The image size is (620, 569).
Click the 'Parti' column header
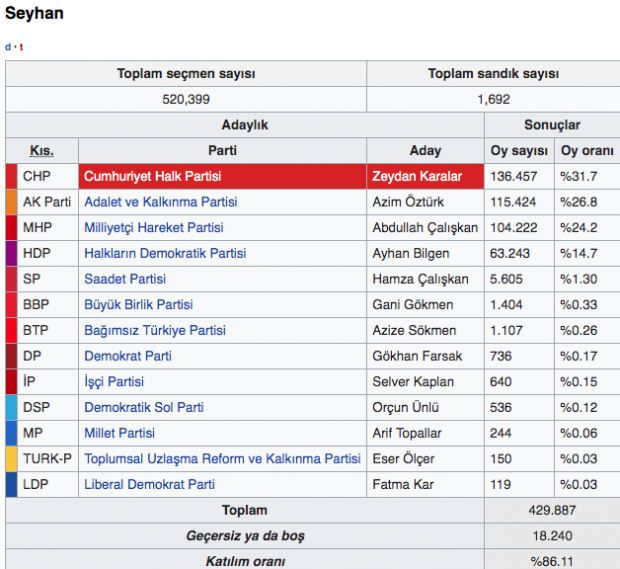(x=222, y=151)
